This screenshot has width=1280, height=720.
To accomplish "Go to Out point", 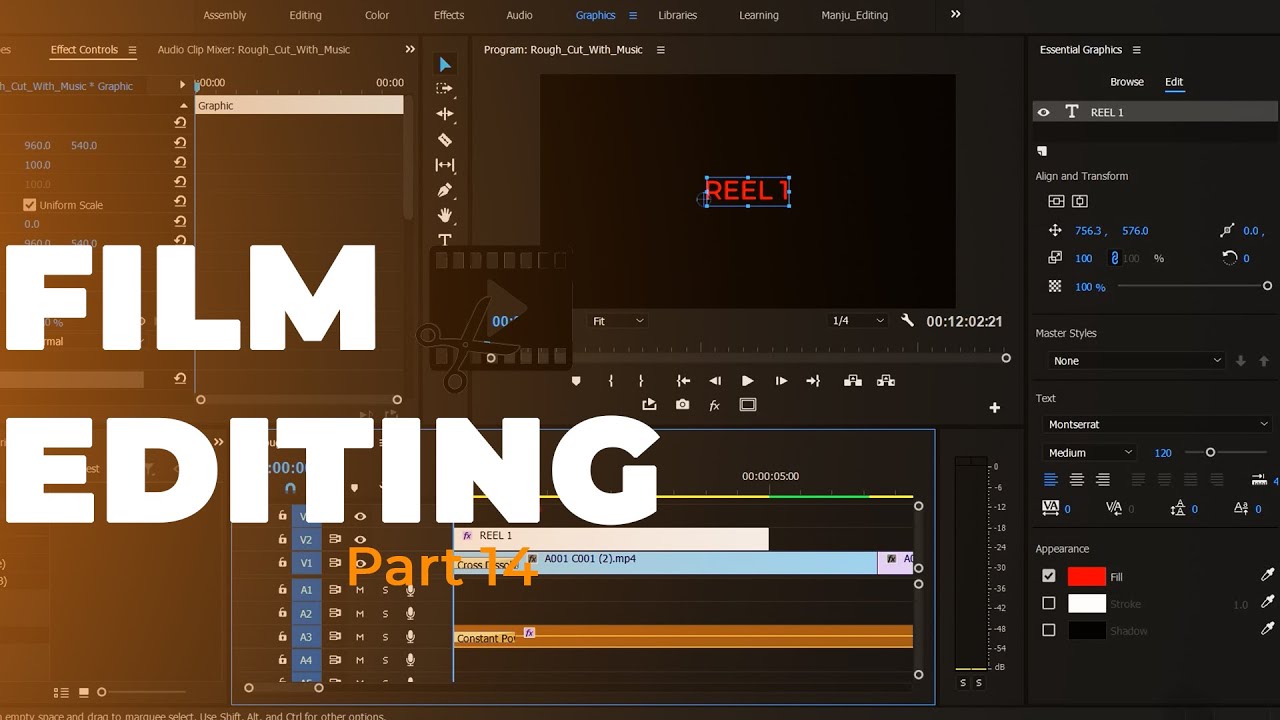I will point(813,381).
